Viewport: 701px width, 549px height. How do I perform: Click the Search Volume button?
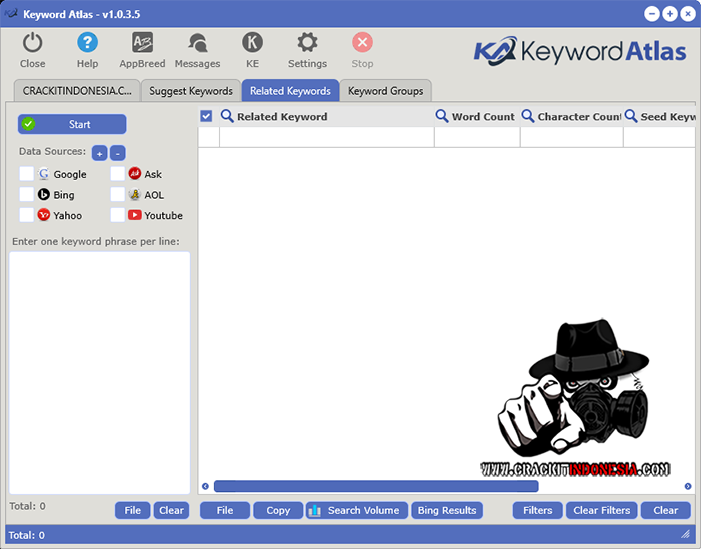[356, 510]
